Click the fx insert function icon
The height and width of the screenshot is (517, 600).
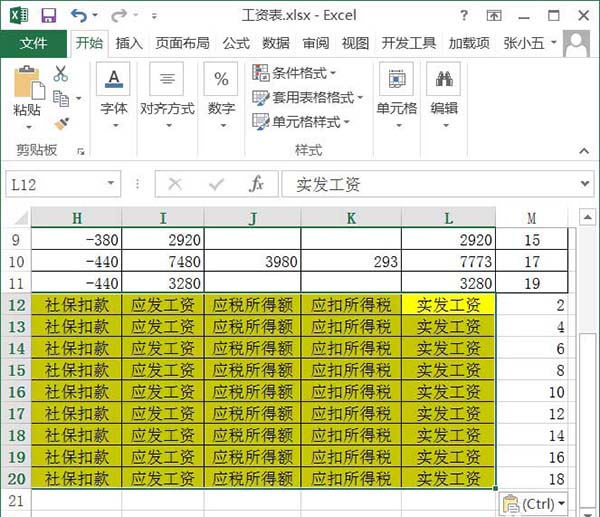tap(256, 184)
